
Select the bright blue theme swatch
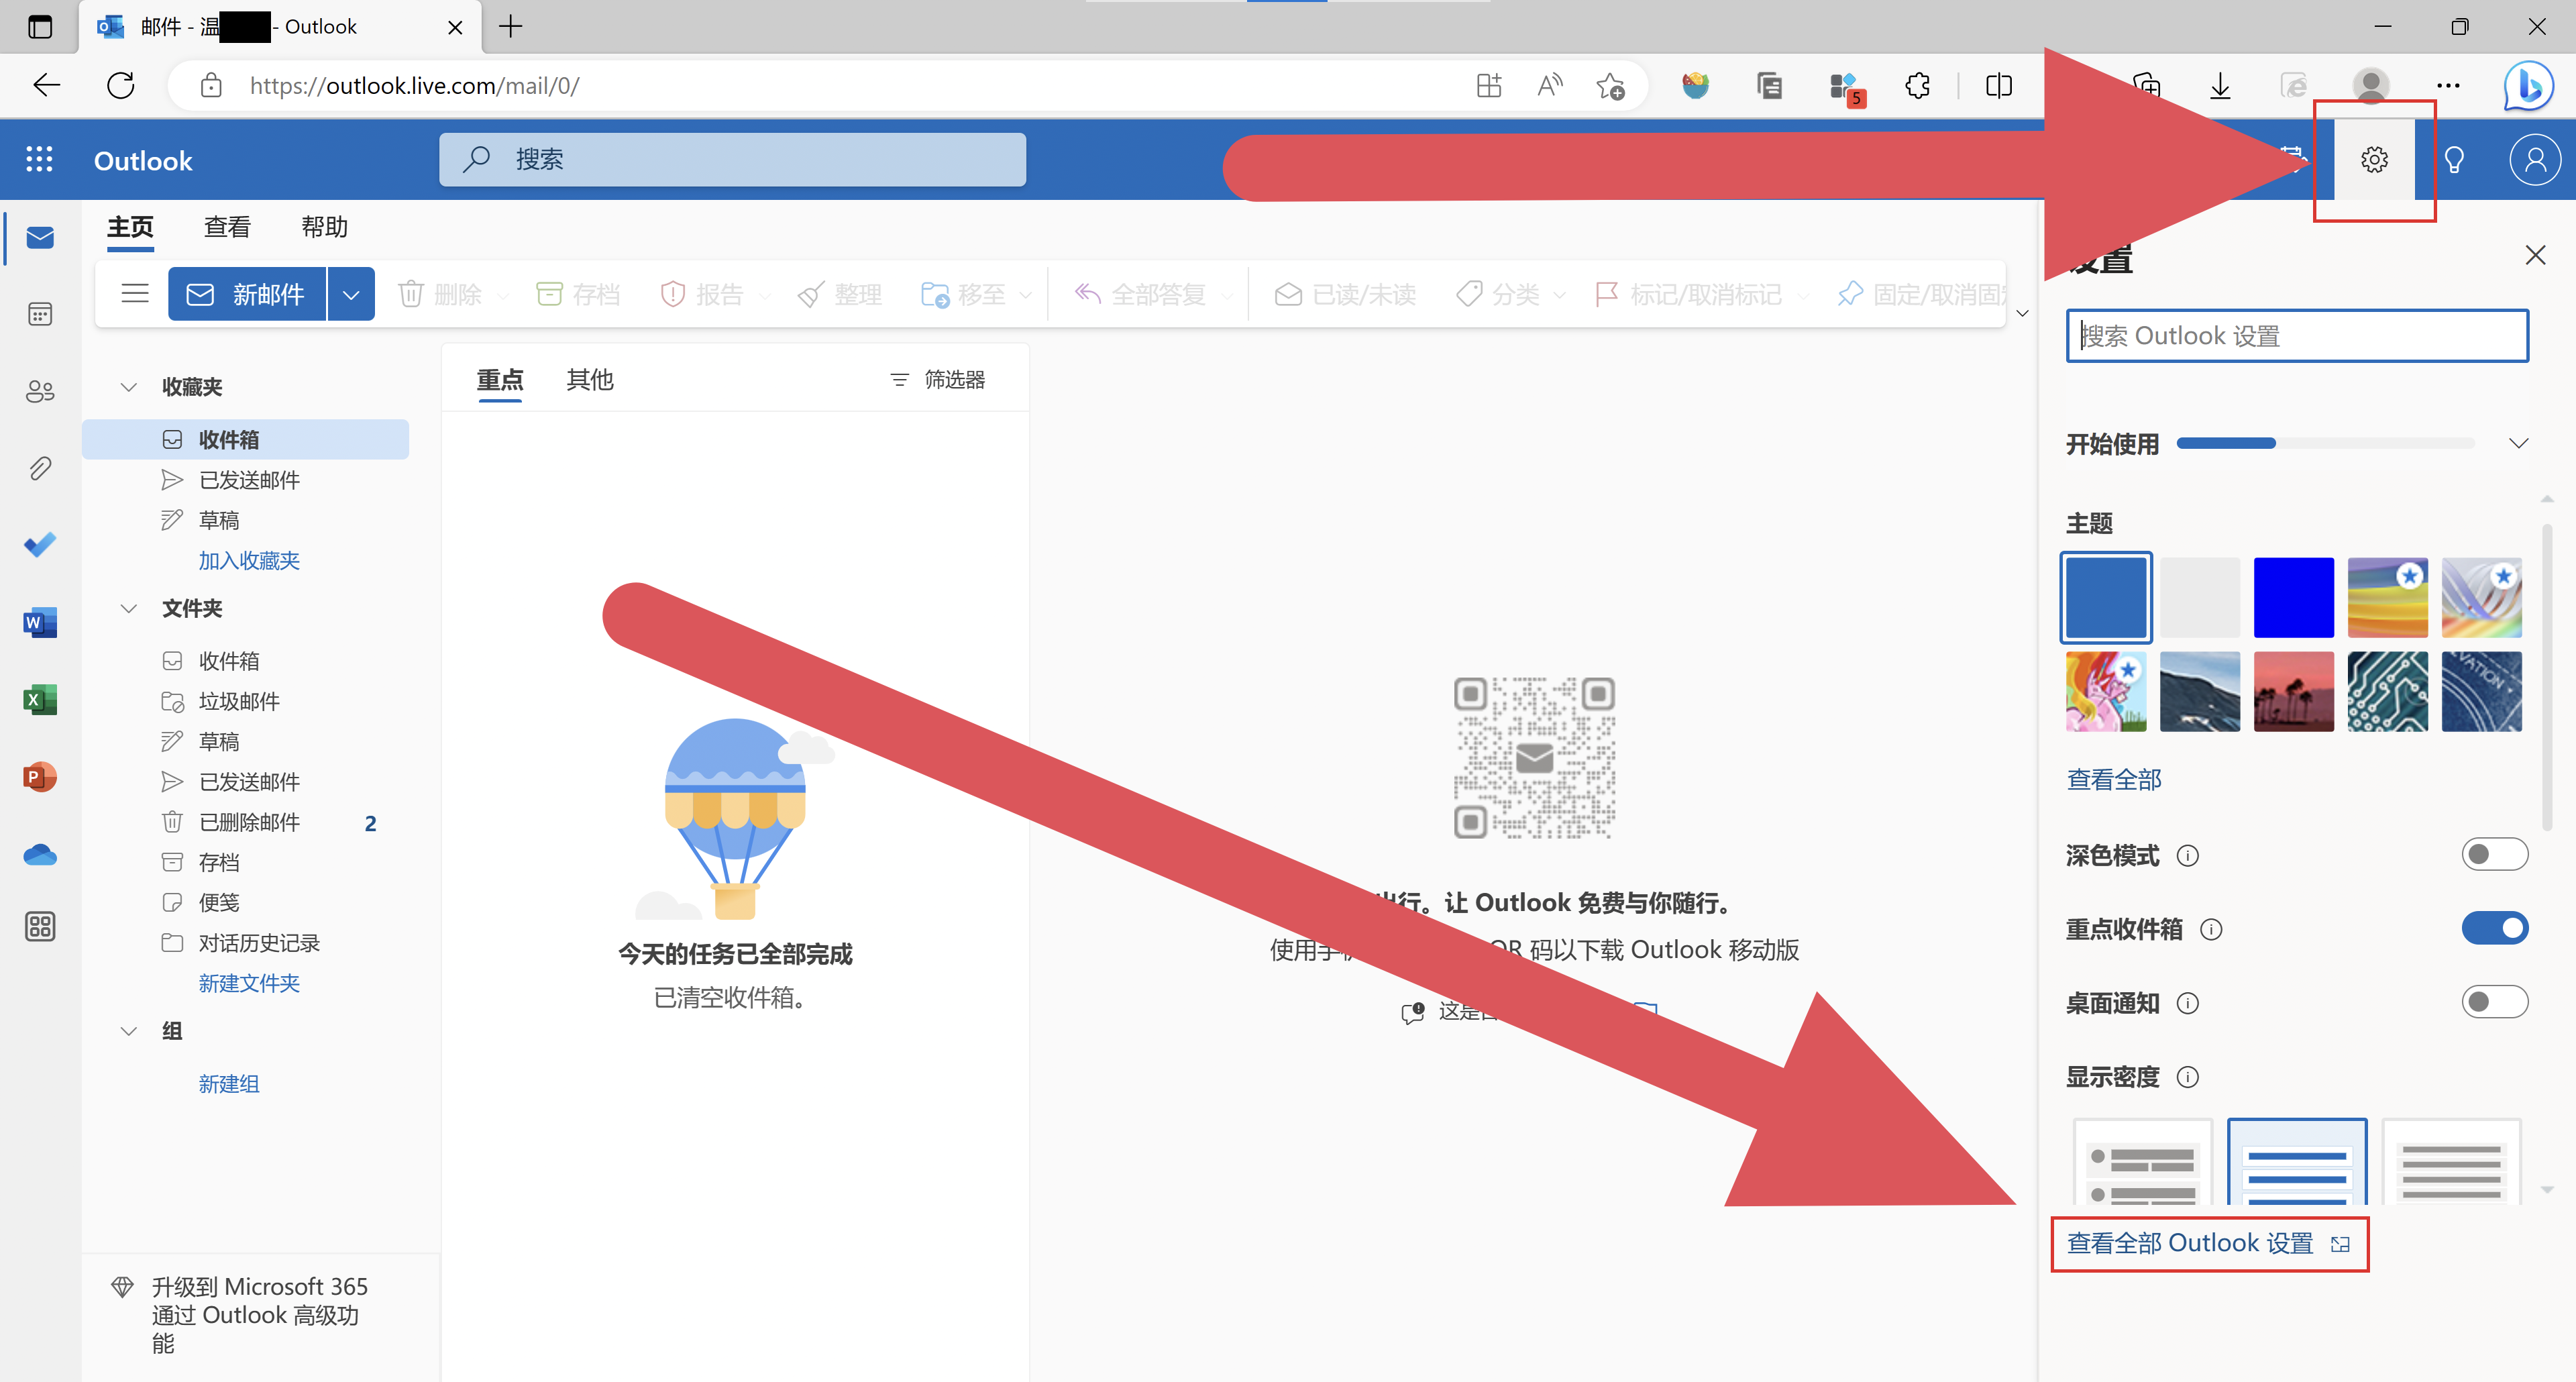[2293, 597]
